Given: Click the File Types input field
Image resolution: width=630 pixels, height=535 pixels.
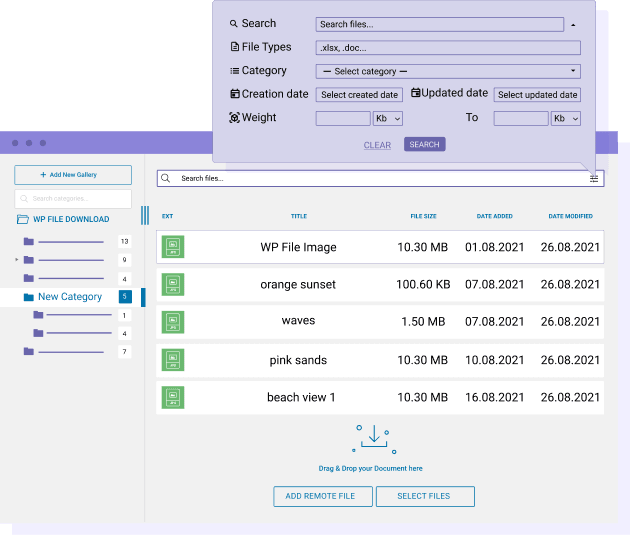Looking at the screenshot, I should pyautogui.click(x=448, y=48).
